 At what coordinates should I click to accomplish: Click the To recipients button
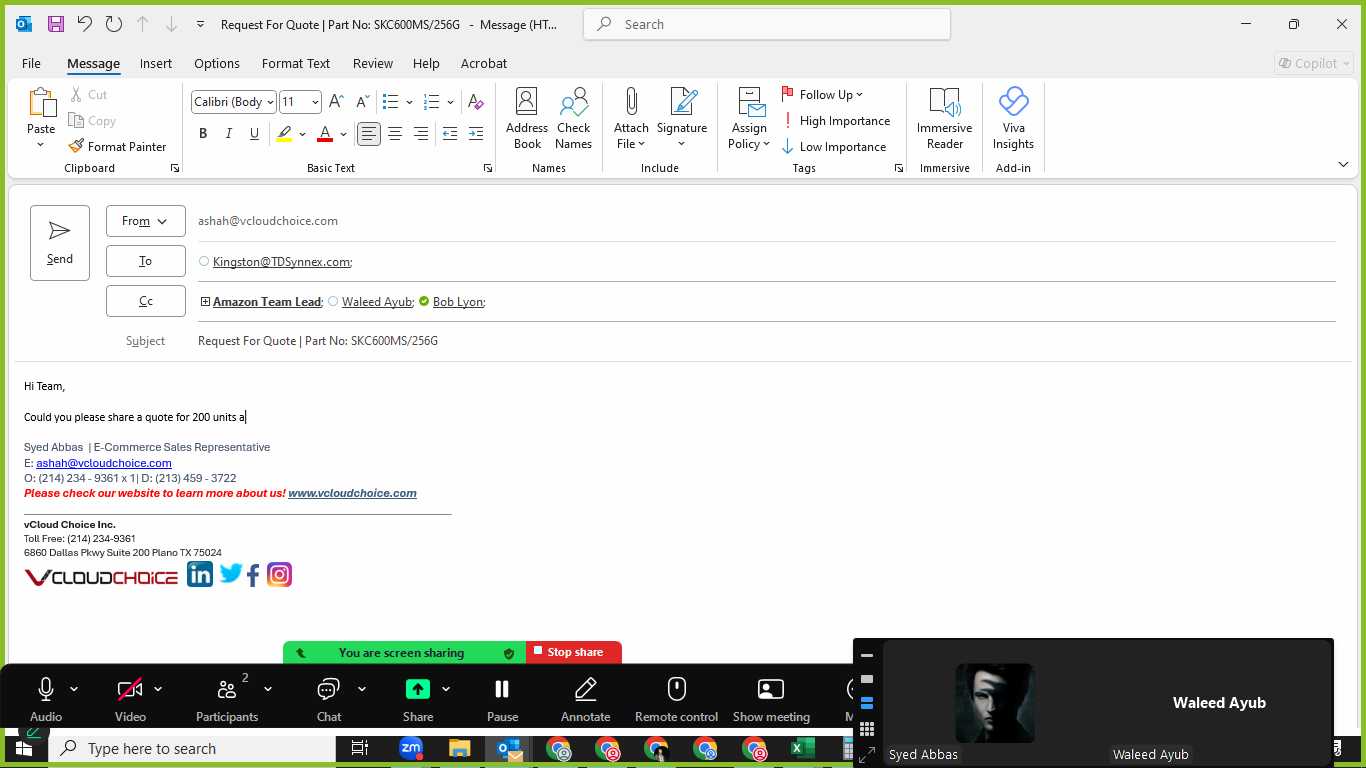146,261
